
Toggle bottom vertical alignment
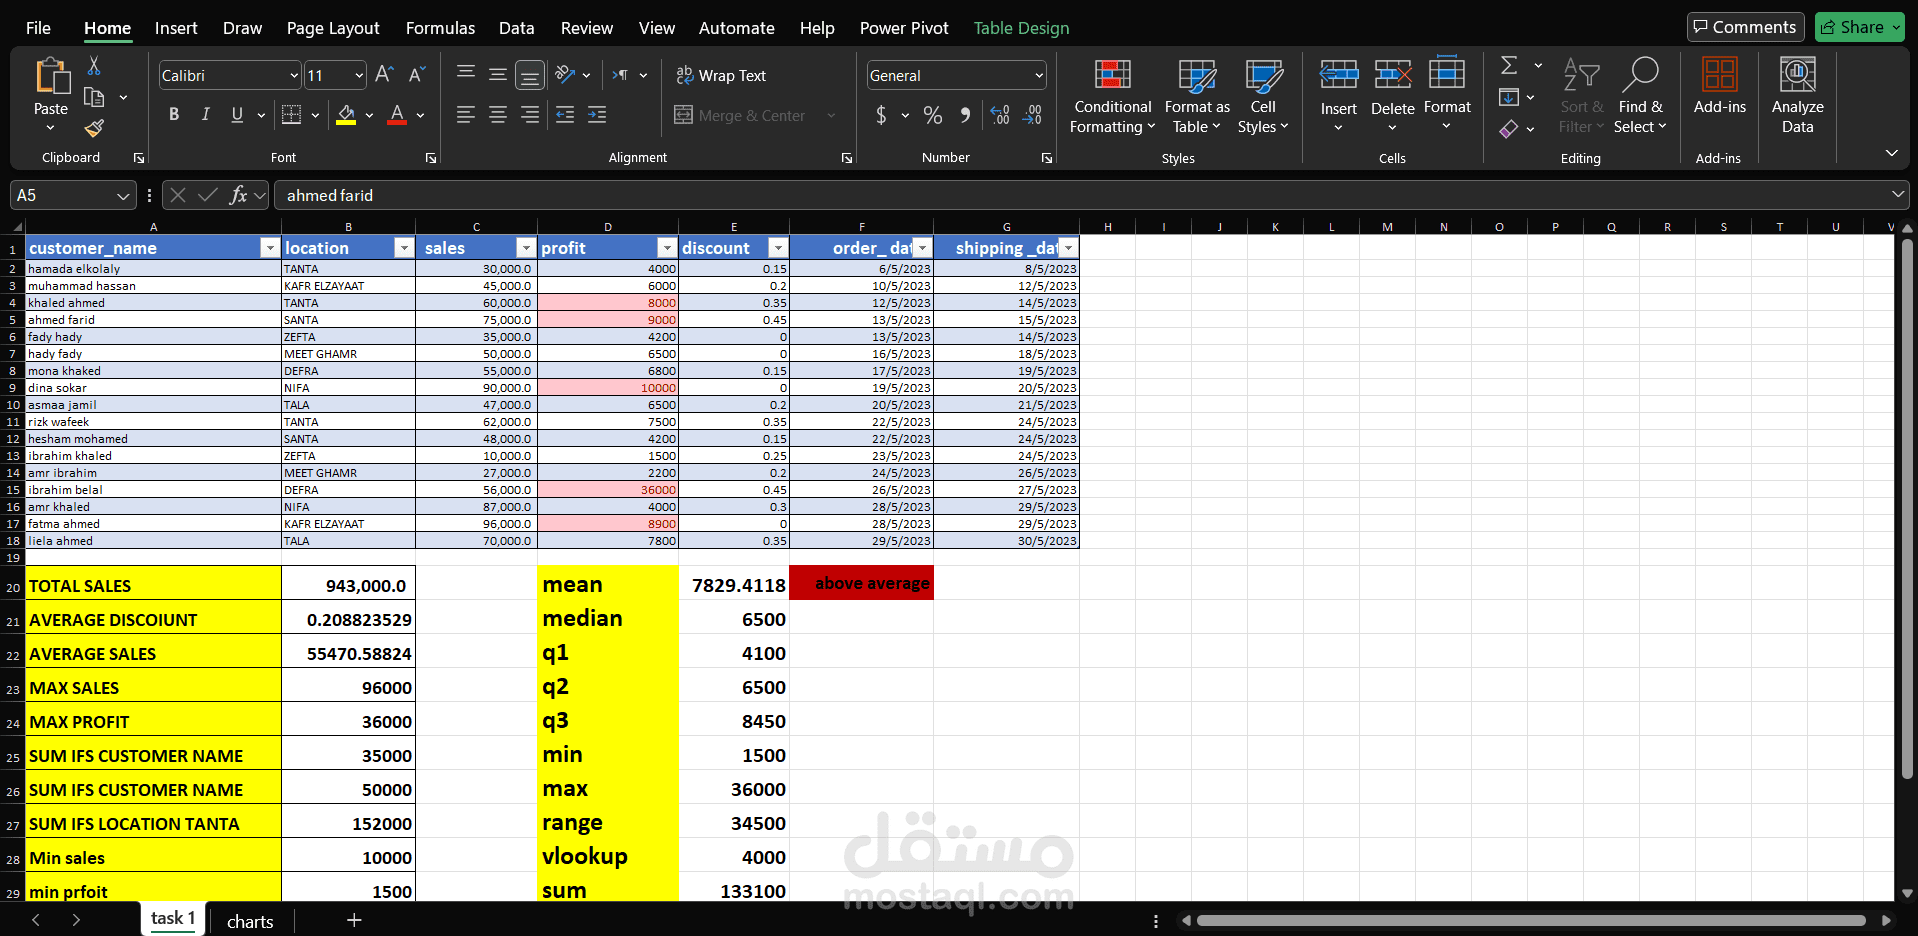(x=530, y=75)
